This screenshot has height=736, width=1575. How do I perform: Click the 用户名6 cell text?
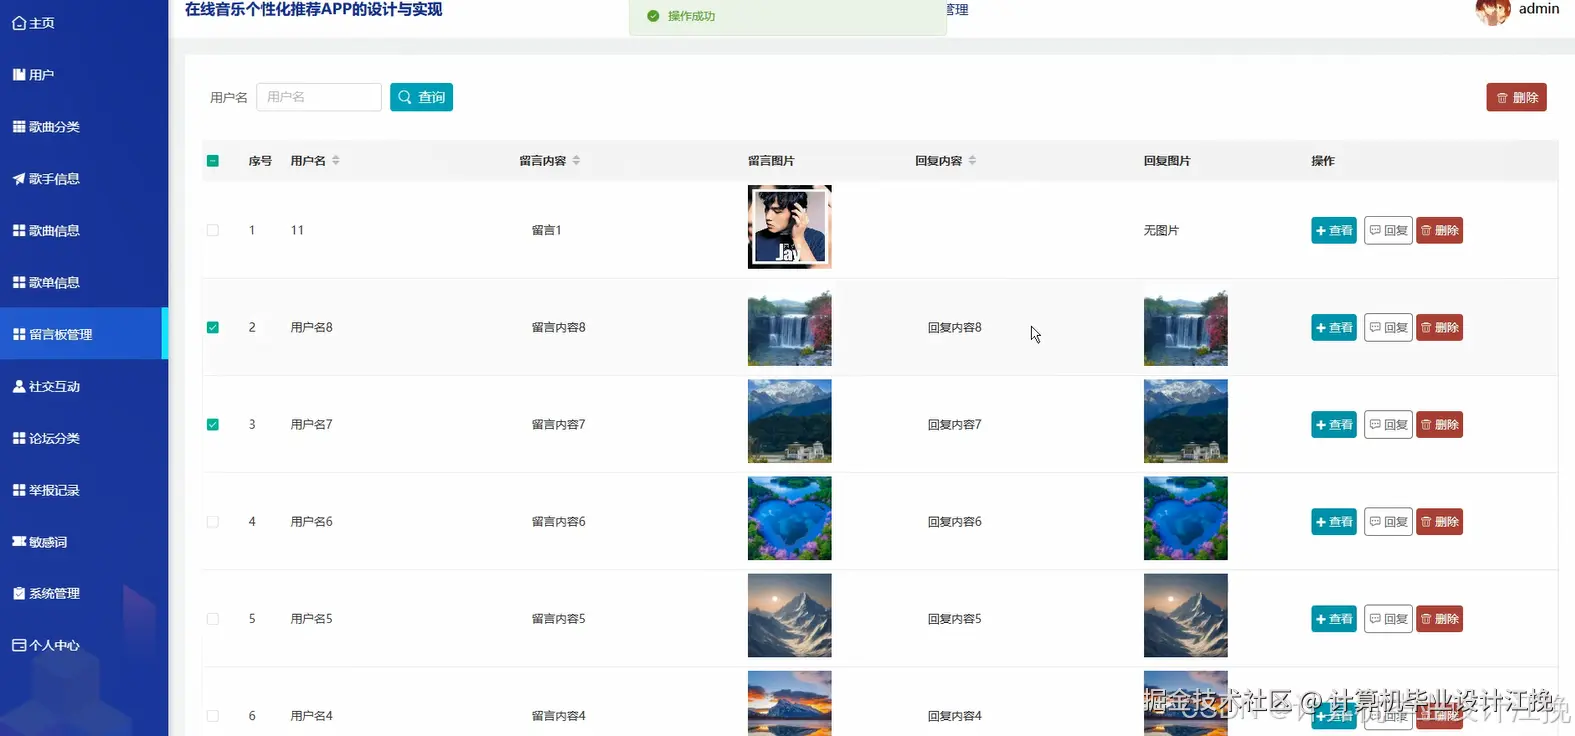[x=312, y=521]
